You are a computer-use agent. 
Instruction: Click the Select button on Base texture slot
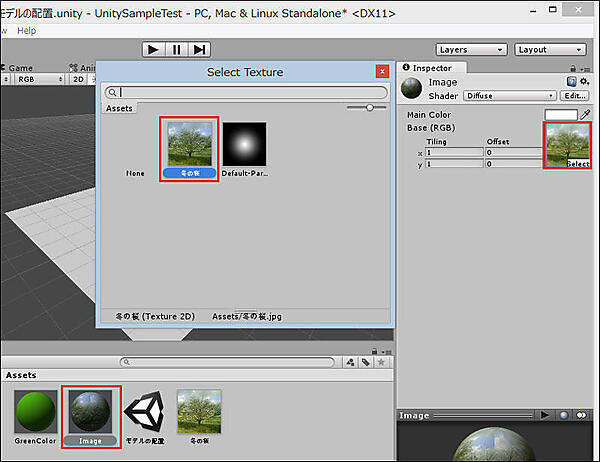tap(578, 163)
